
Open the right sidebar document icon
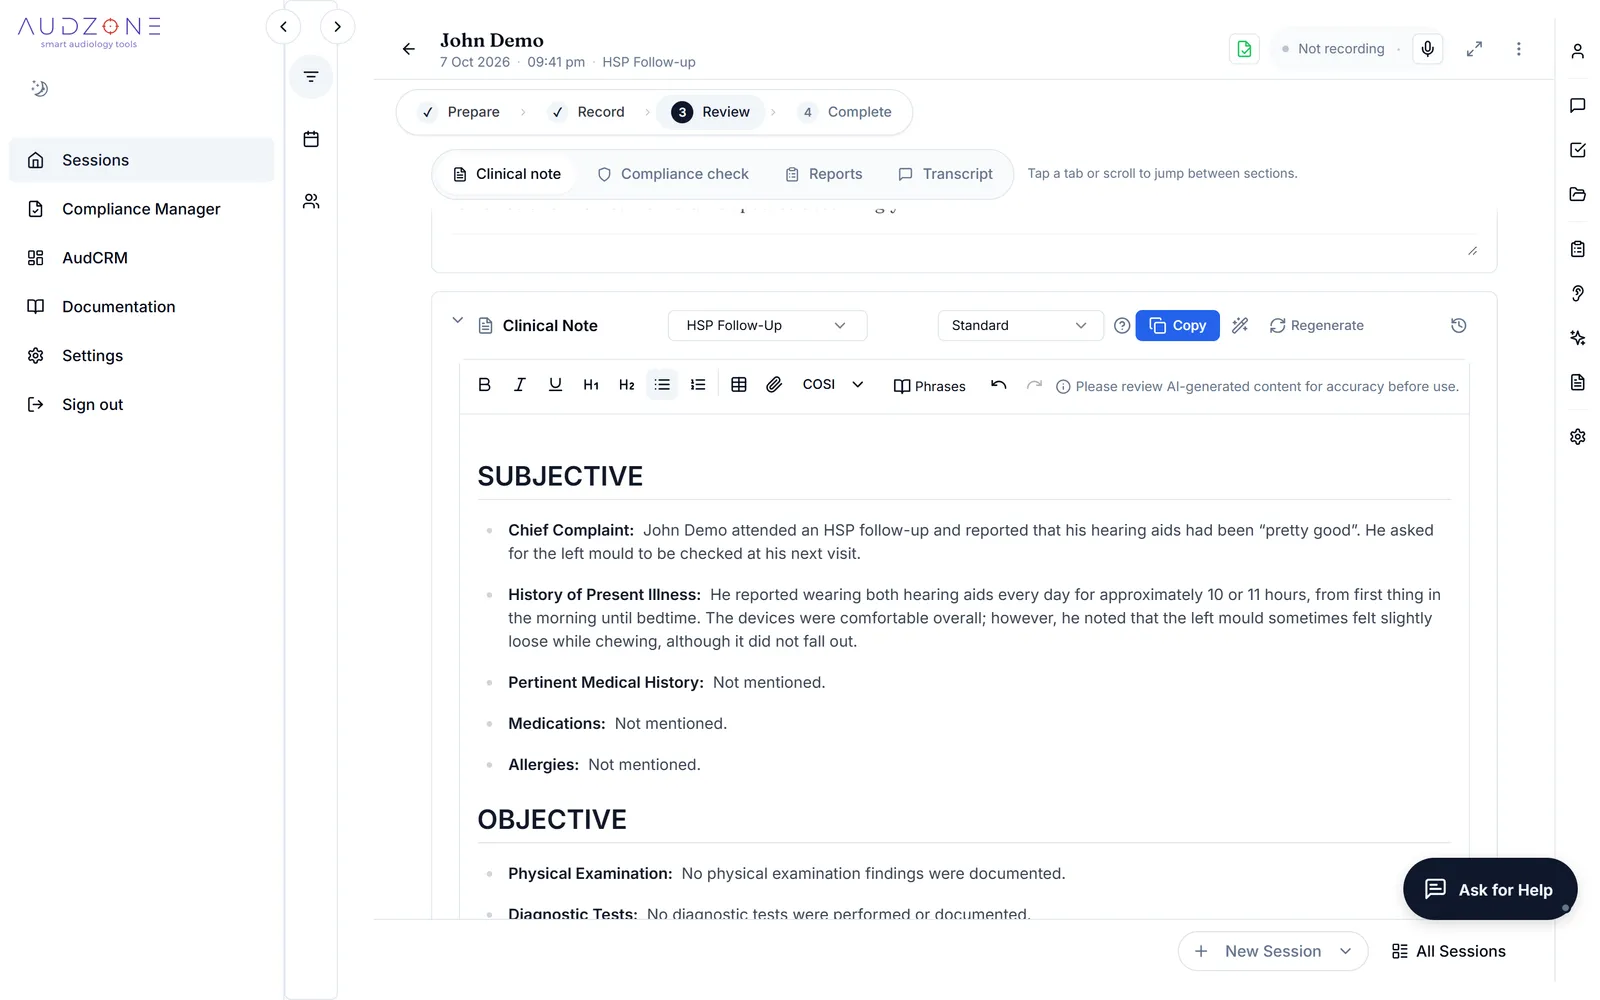[x=1577, y=382]
